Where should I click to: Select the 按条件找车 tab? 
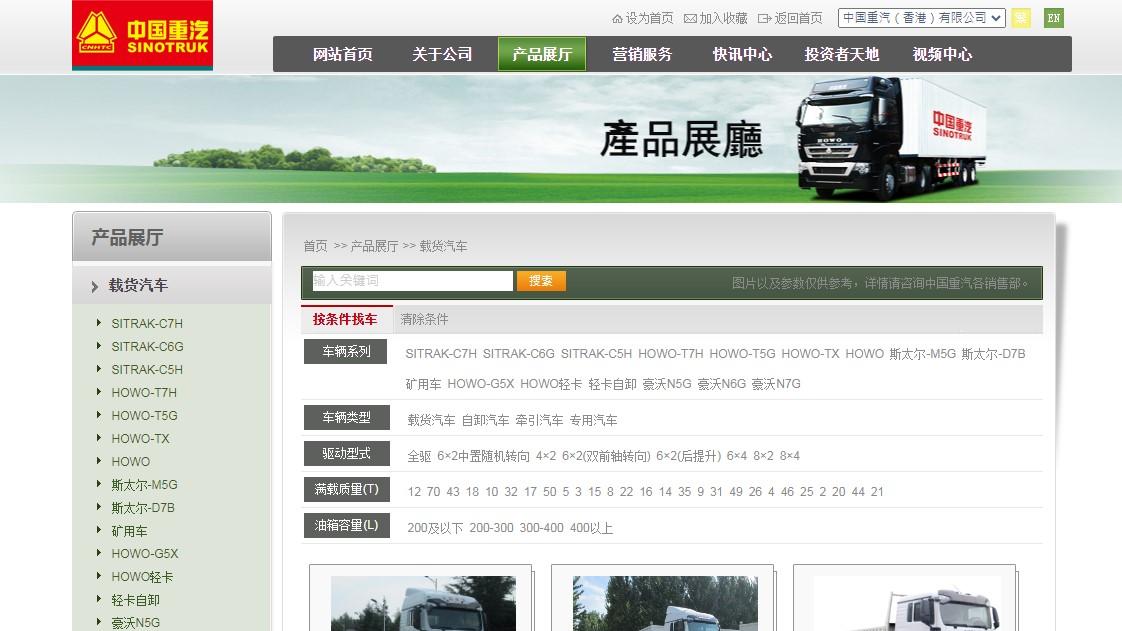[345, 320]
